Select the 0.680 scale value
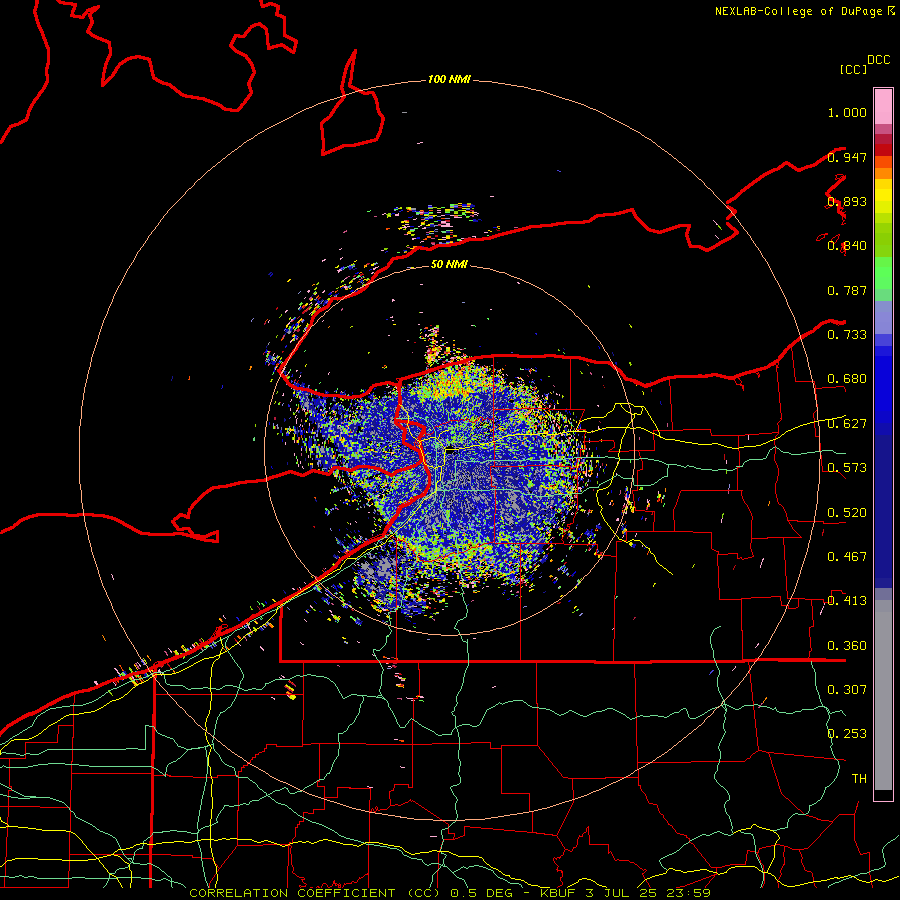 point(847,378)
